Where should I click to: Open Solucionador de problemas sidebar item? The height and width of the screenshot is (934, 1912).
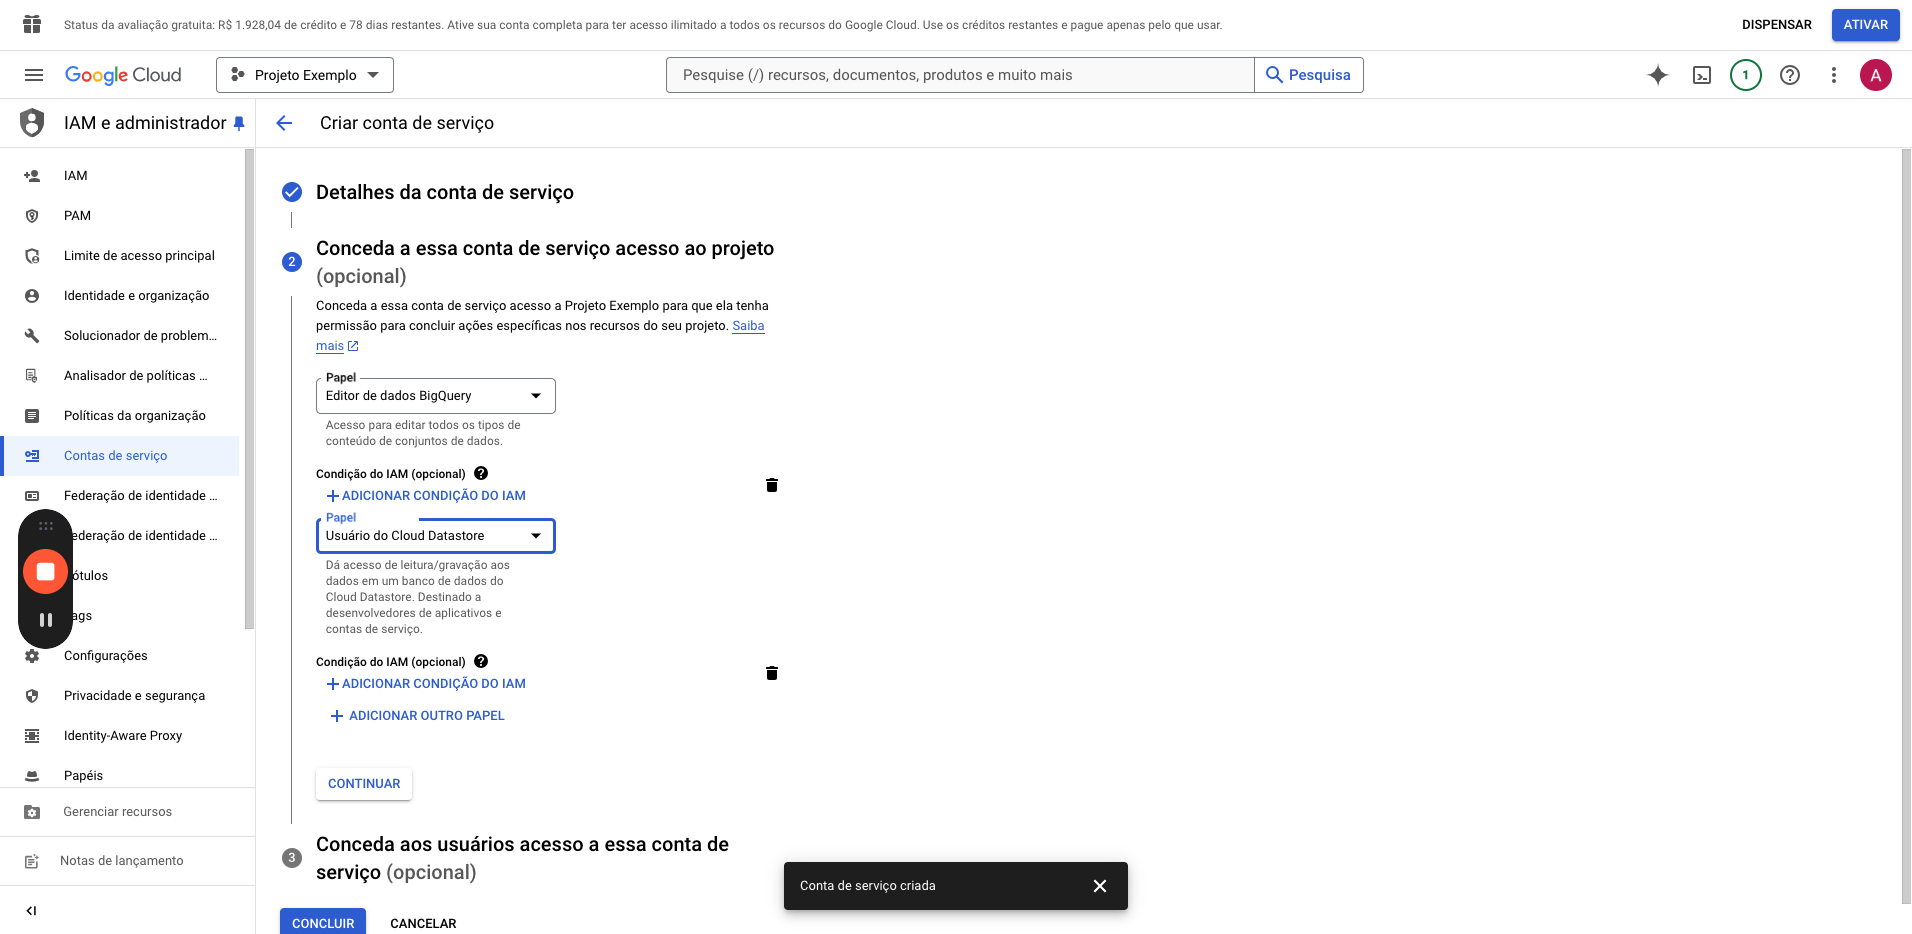[120, 336]
